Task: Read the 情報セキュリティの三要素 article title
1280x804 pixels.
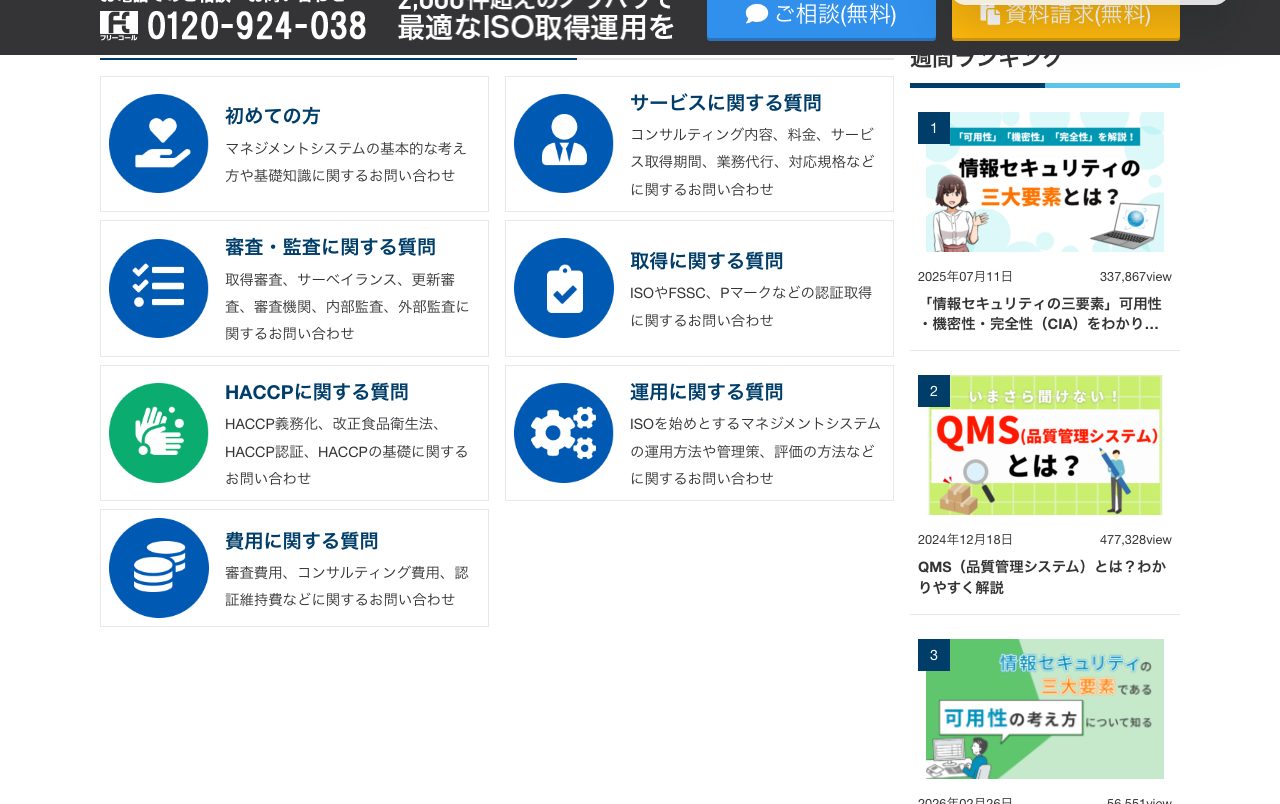Action: (1040, 314)
